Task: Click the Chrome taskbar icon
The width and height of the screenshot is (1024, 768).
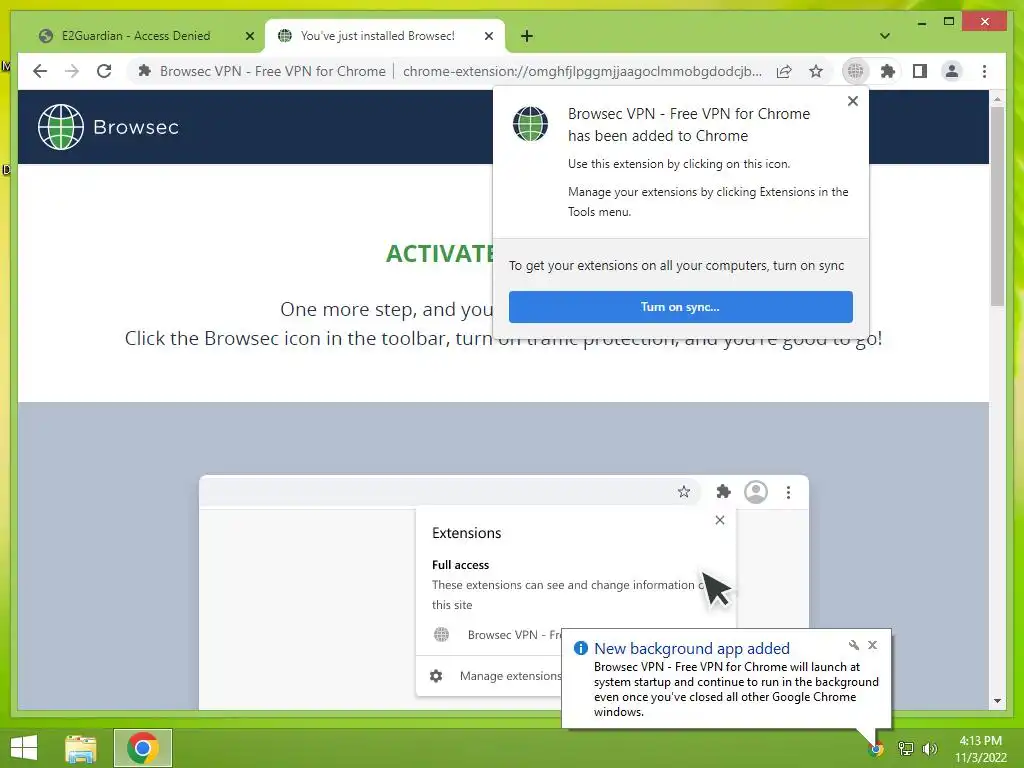Action: pyautogui.click(x=142, y=748)
